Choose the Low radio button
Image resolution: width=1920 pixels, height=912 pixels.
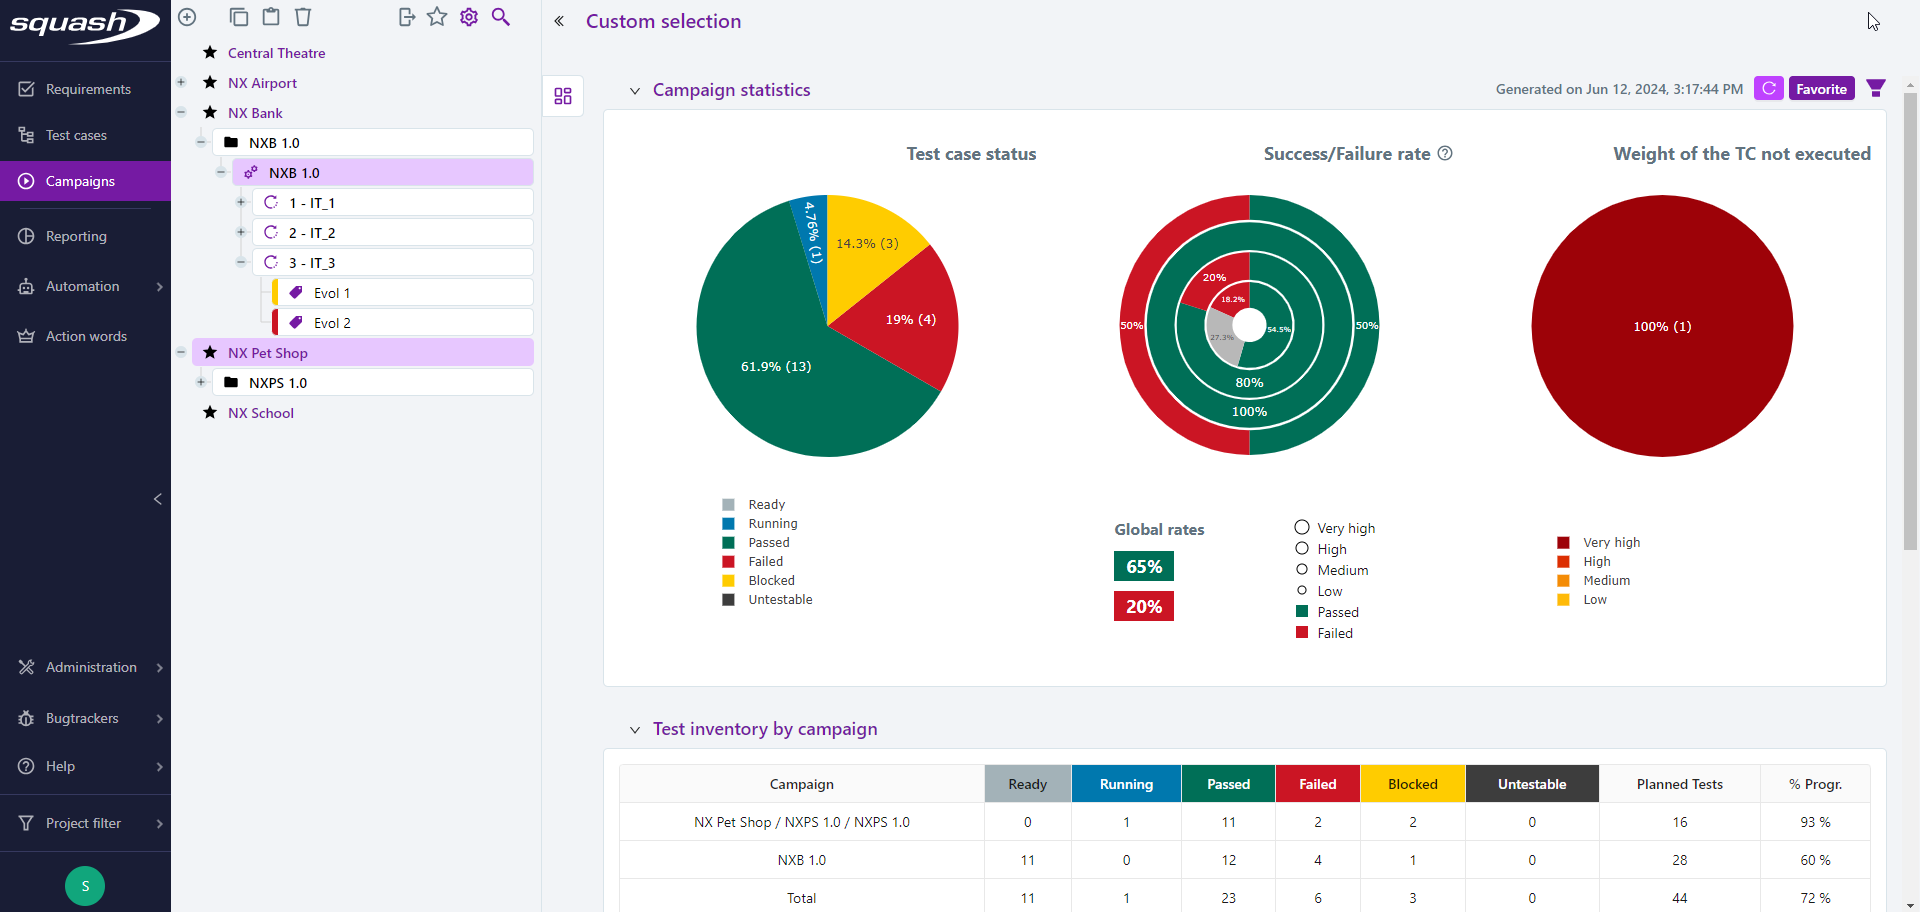point(1302,590)
